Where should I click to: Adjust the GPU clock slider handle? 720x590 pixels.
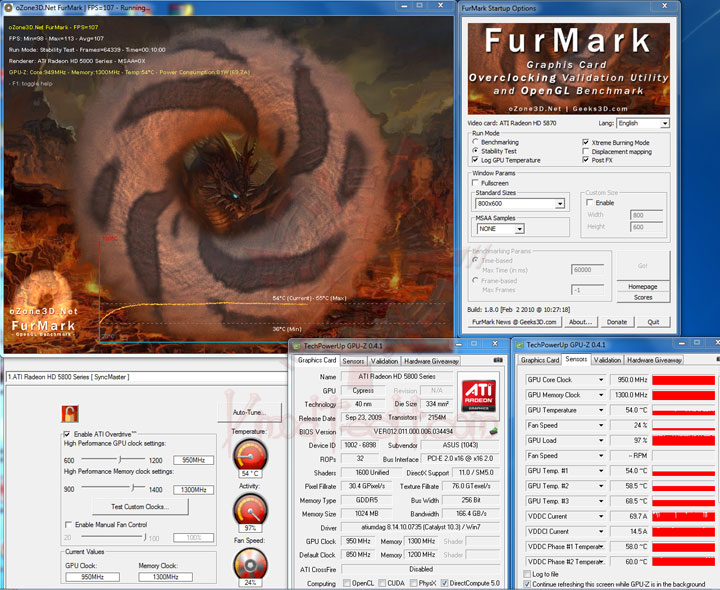point(120,459)
